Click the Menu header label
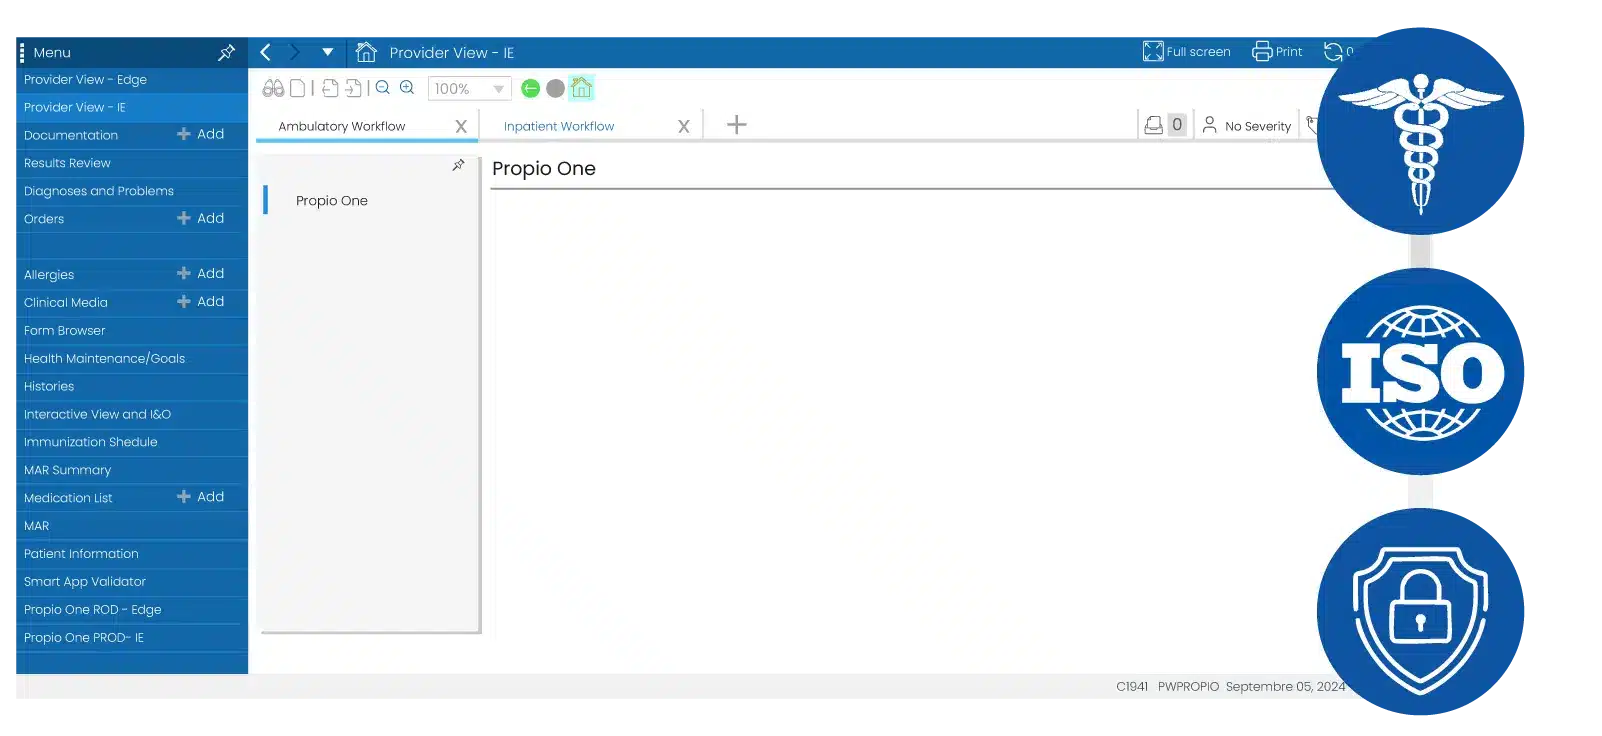The width and height of the screenshot is (1602, 736). (x=52, y=53)
